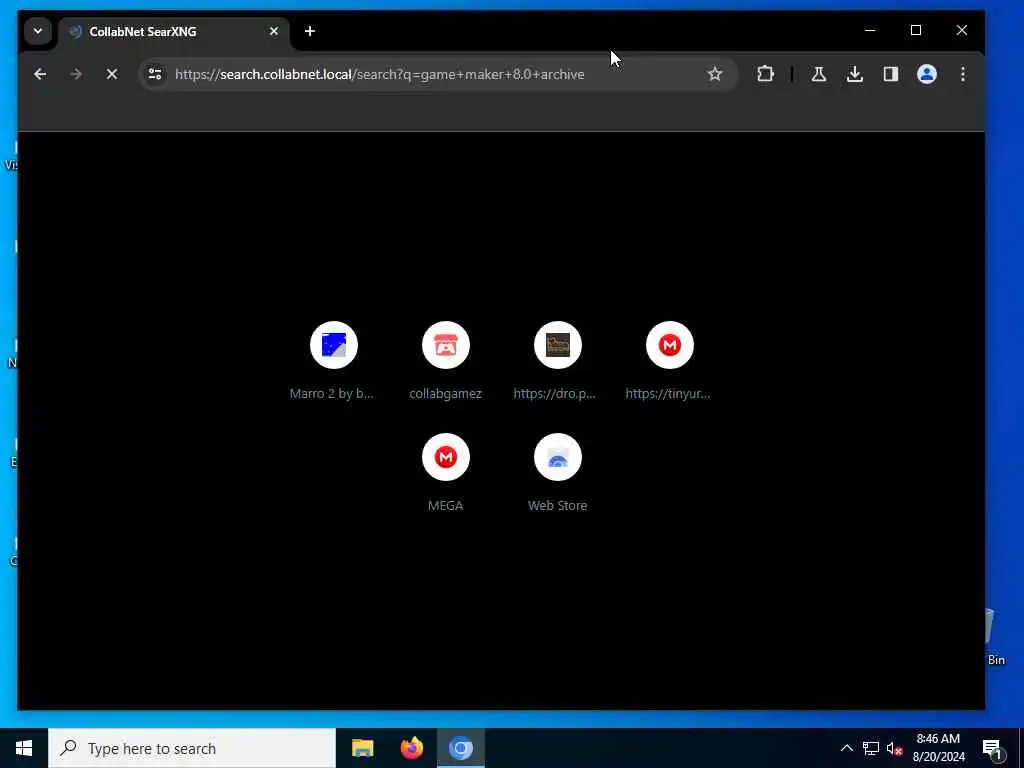Toggle the browser side panel
The height and width of the screenshot is (768, 1024).
click(890, 74)
